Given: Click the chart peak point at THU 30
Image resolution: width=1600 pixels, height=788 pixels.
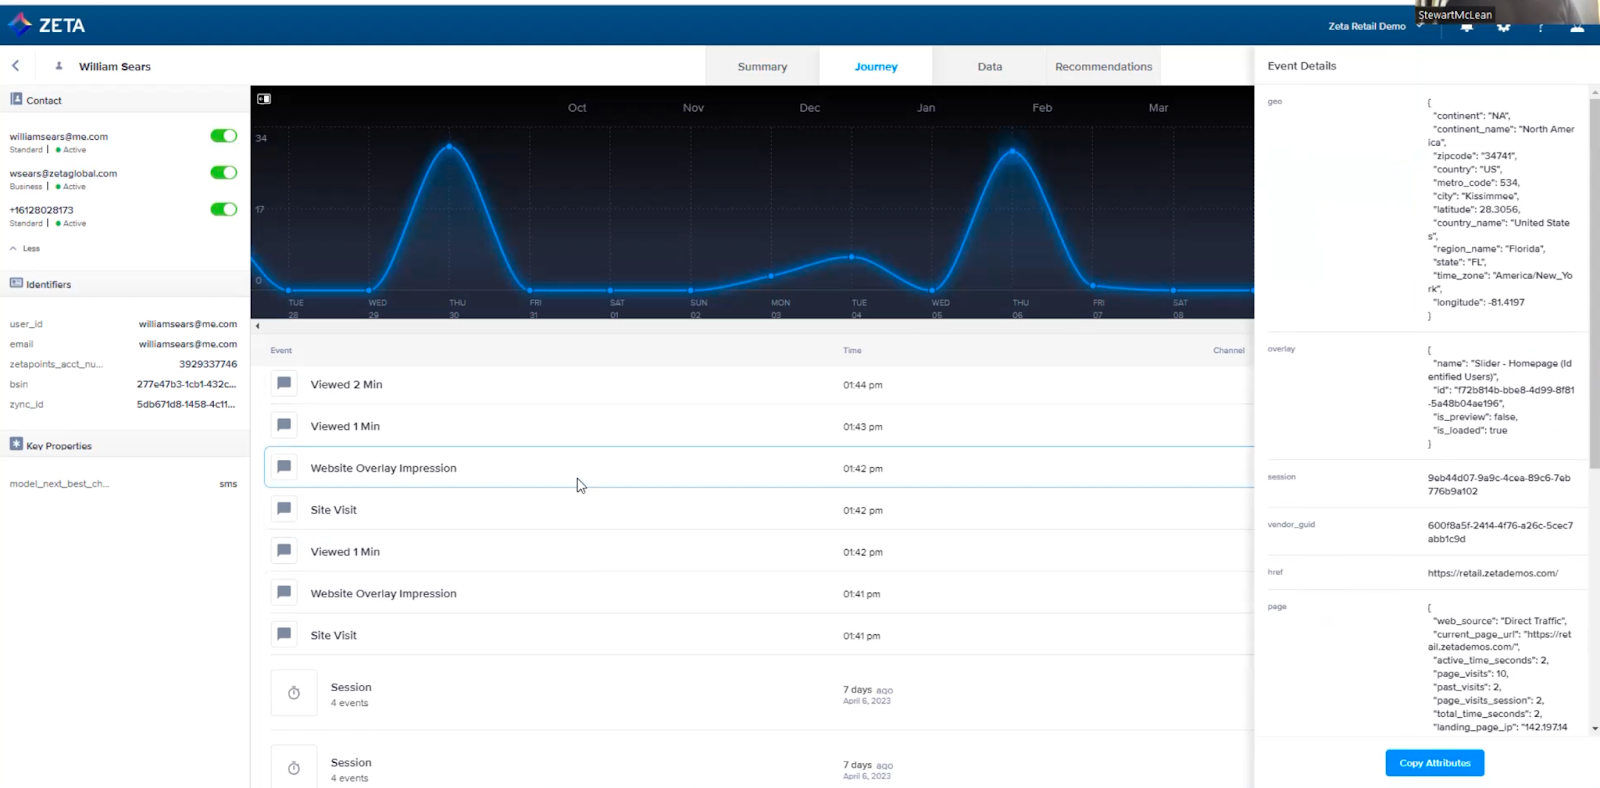Looking at the screenshot, I should click(x=450, y=147).
